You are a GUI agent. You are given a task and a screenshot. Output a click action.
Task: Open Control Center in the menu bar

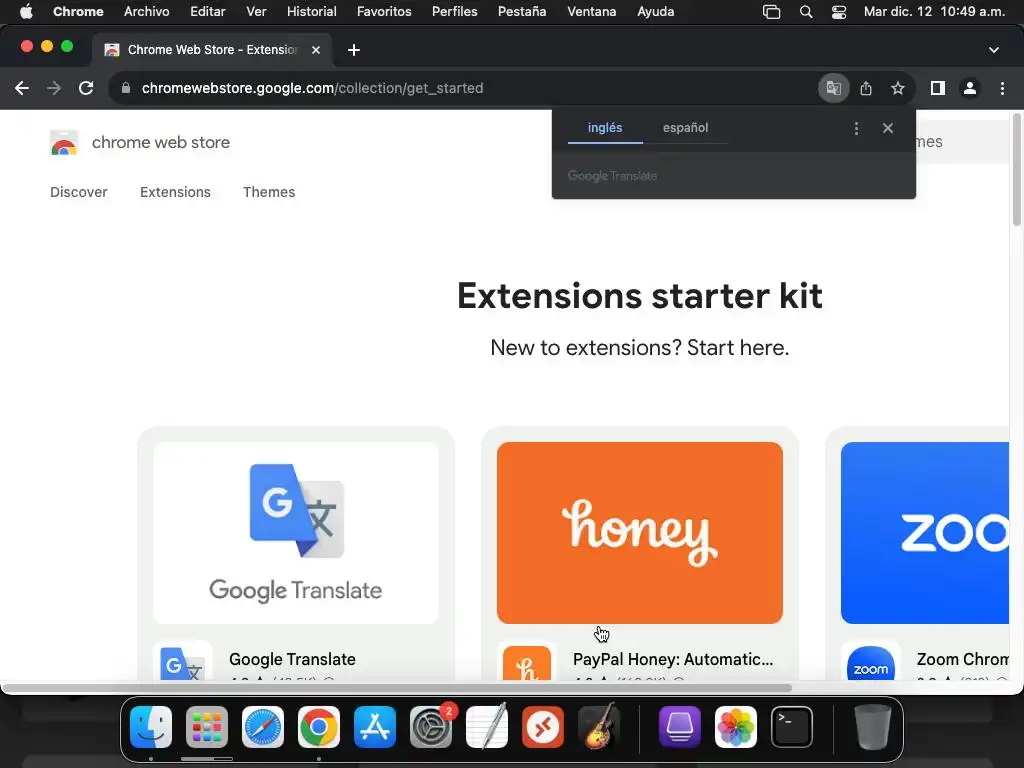(839, 12)
